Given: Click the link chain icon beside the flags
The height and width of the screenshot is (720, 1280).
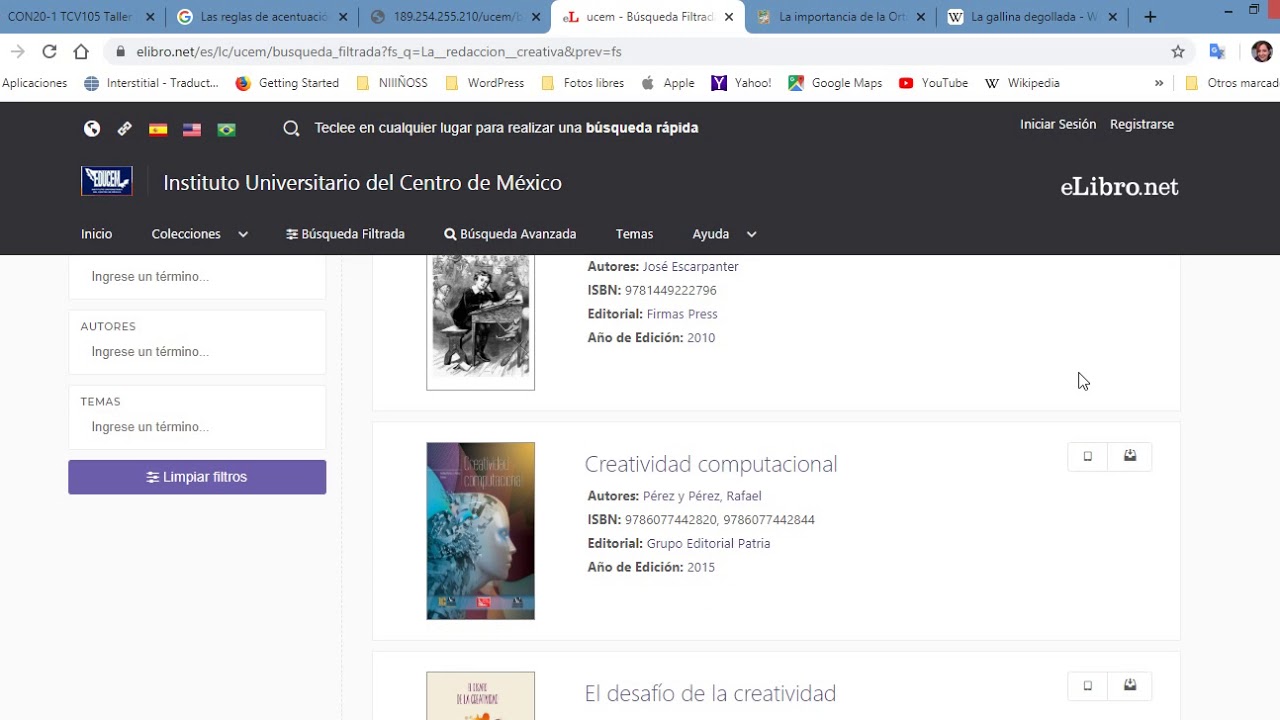Looking at the screenshot, I should pyautogui.click(x=124, y=128).
